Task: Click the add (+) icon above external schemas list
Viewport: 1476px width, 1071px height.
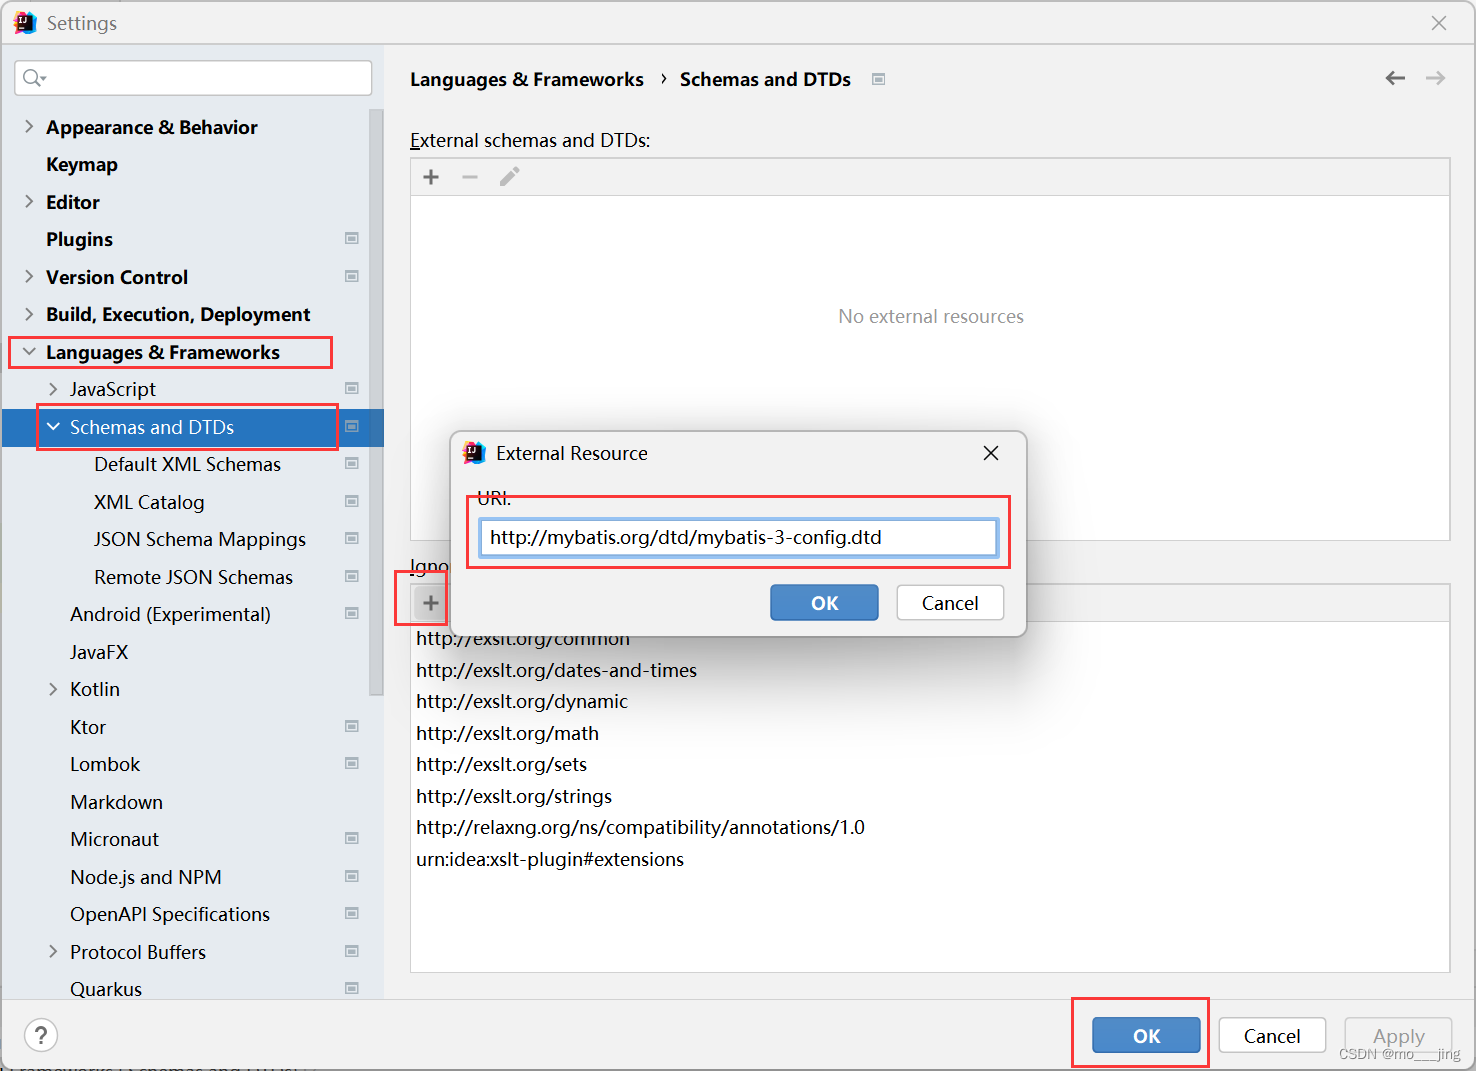Action: [x=430, y=177]
